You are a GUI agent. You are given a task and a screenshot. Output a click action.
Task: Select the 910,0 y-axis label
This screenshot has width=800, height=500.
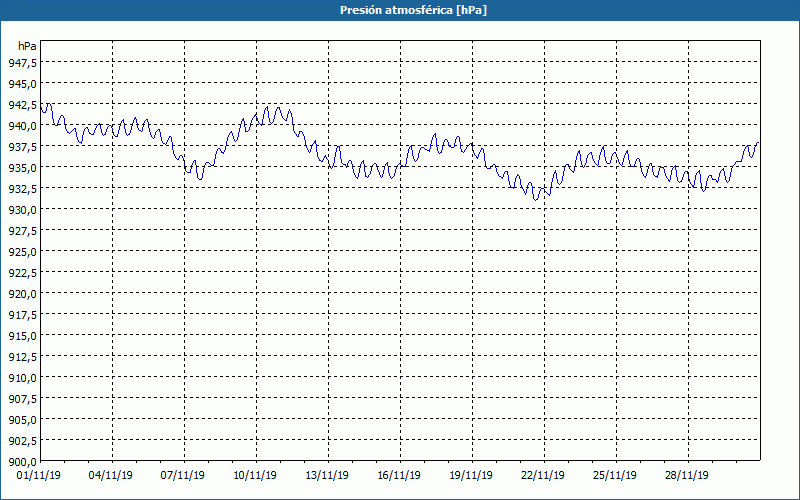[22, 378]
